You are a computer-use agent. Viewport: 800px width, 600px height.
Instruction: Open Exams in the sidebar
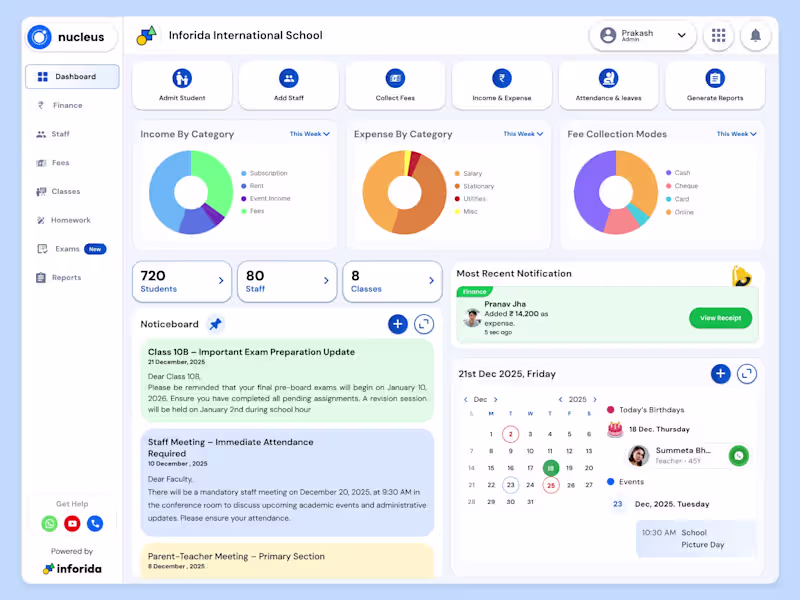pyautogui.click(x=72, y=249)
